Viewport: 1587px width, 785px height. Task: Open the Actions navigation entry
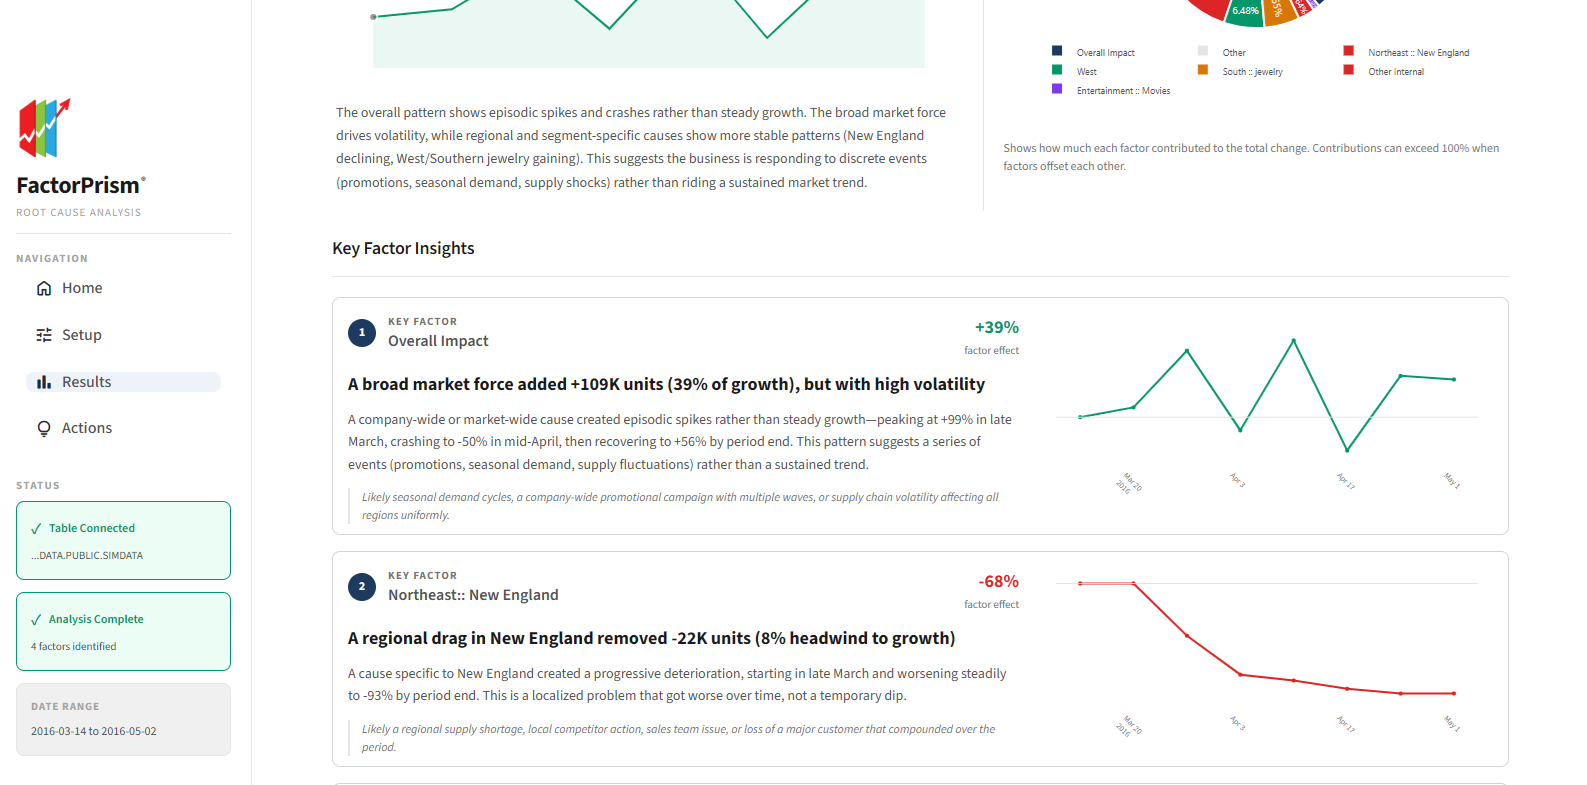click(x=87, y=427)
